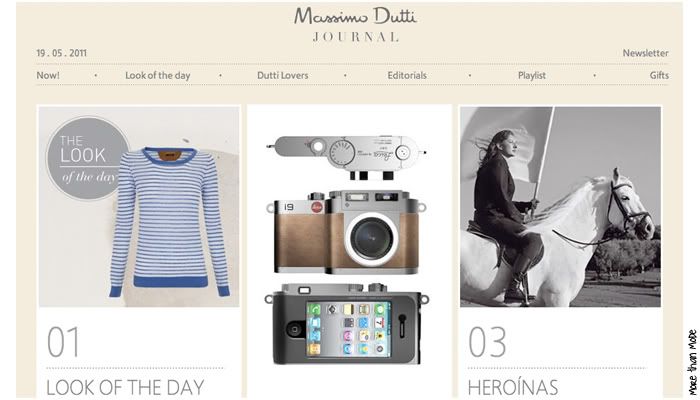Click the top-view camera image
The height and width of the screenshot is (400, 700).
[346, 157]
